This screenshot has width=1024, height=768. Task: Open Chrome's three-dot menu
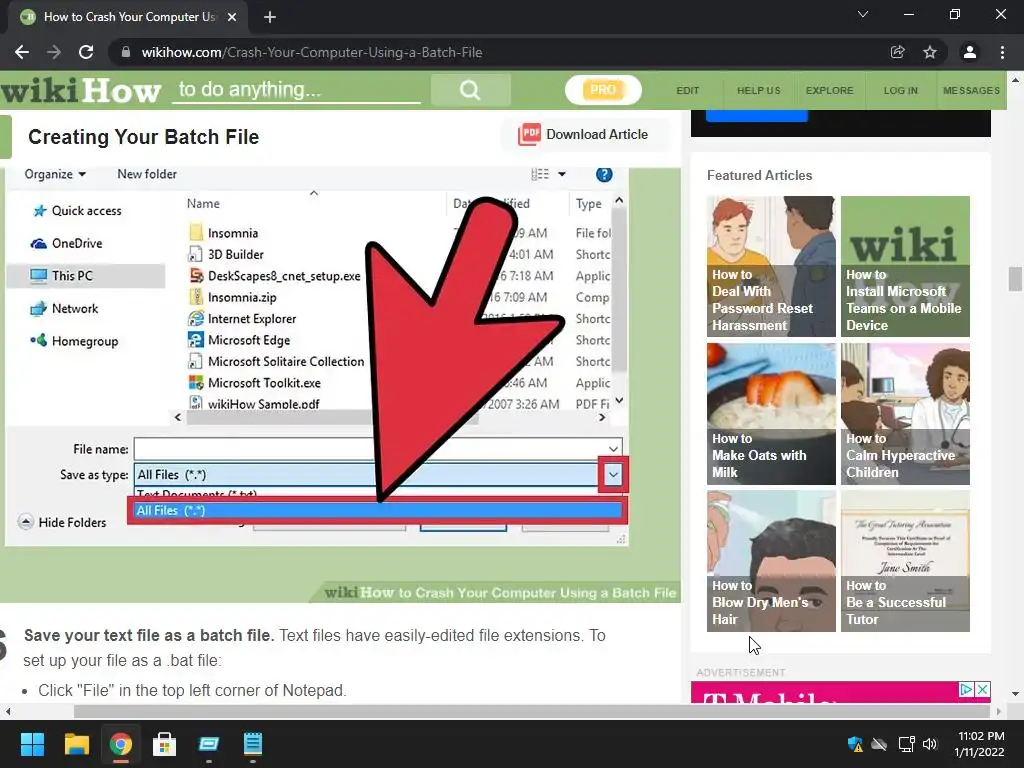click(x=1002, y=52)
